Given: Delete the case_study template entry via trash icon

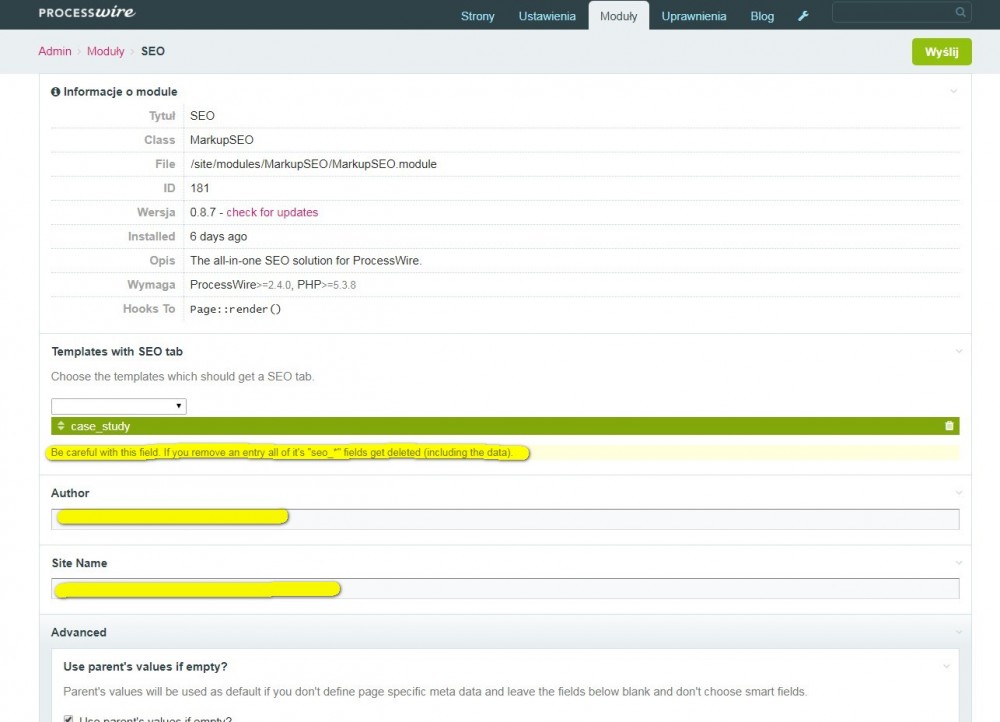Looking at the screenshot, I should click(949, 426).
